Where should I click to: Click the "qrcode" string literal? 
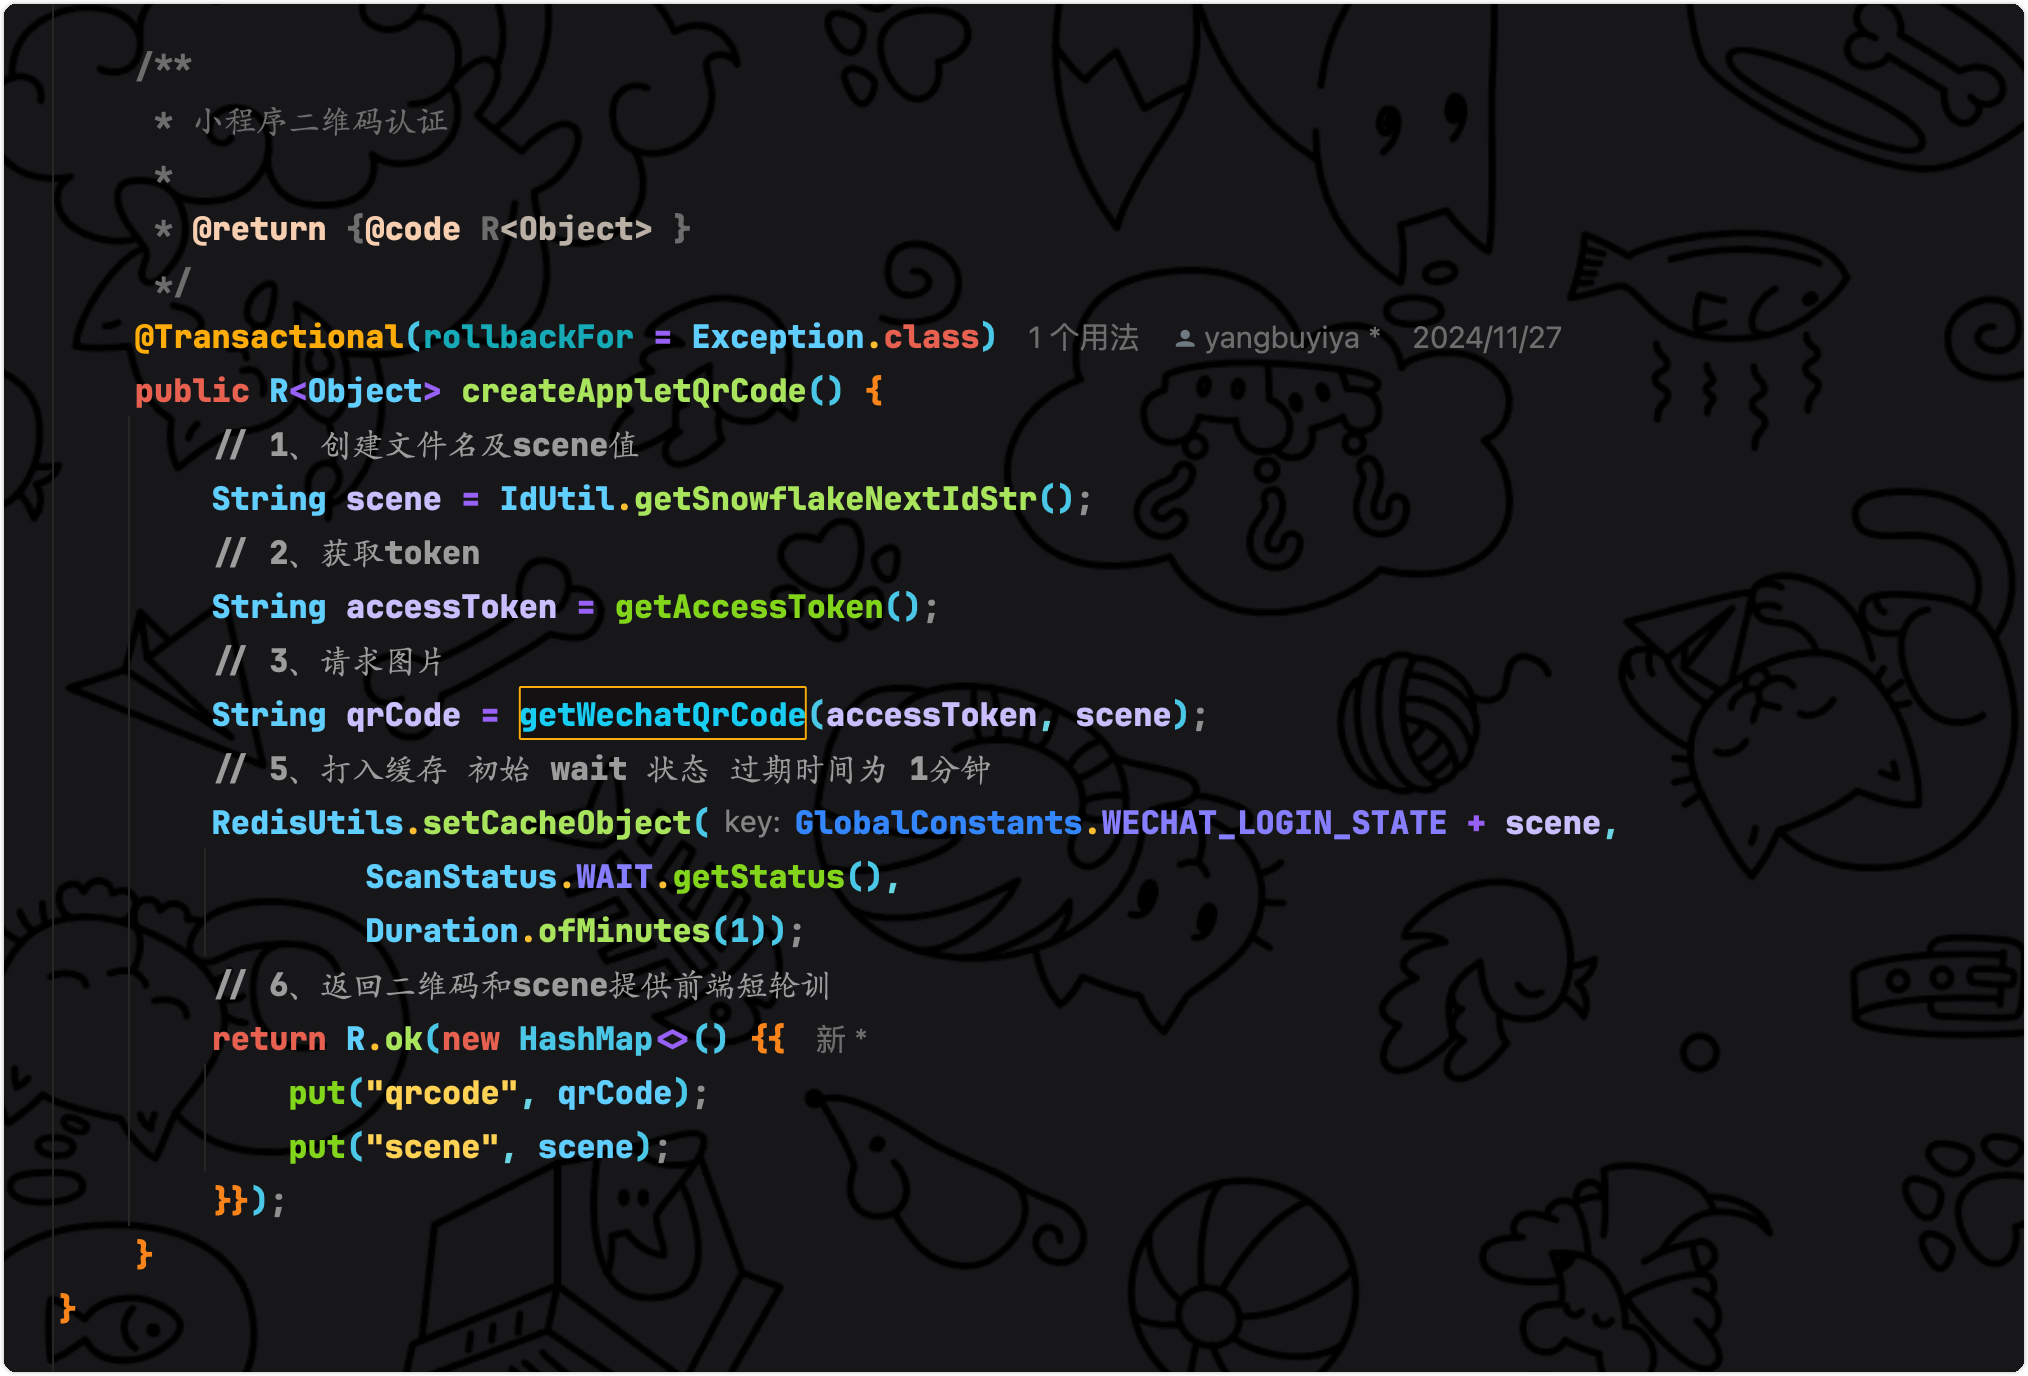pos(442,1093)
